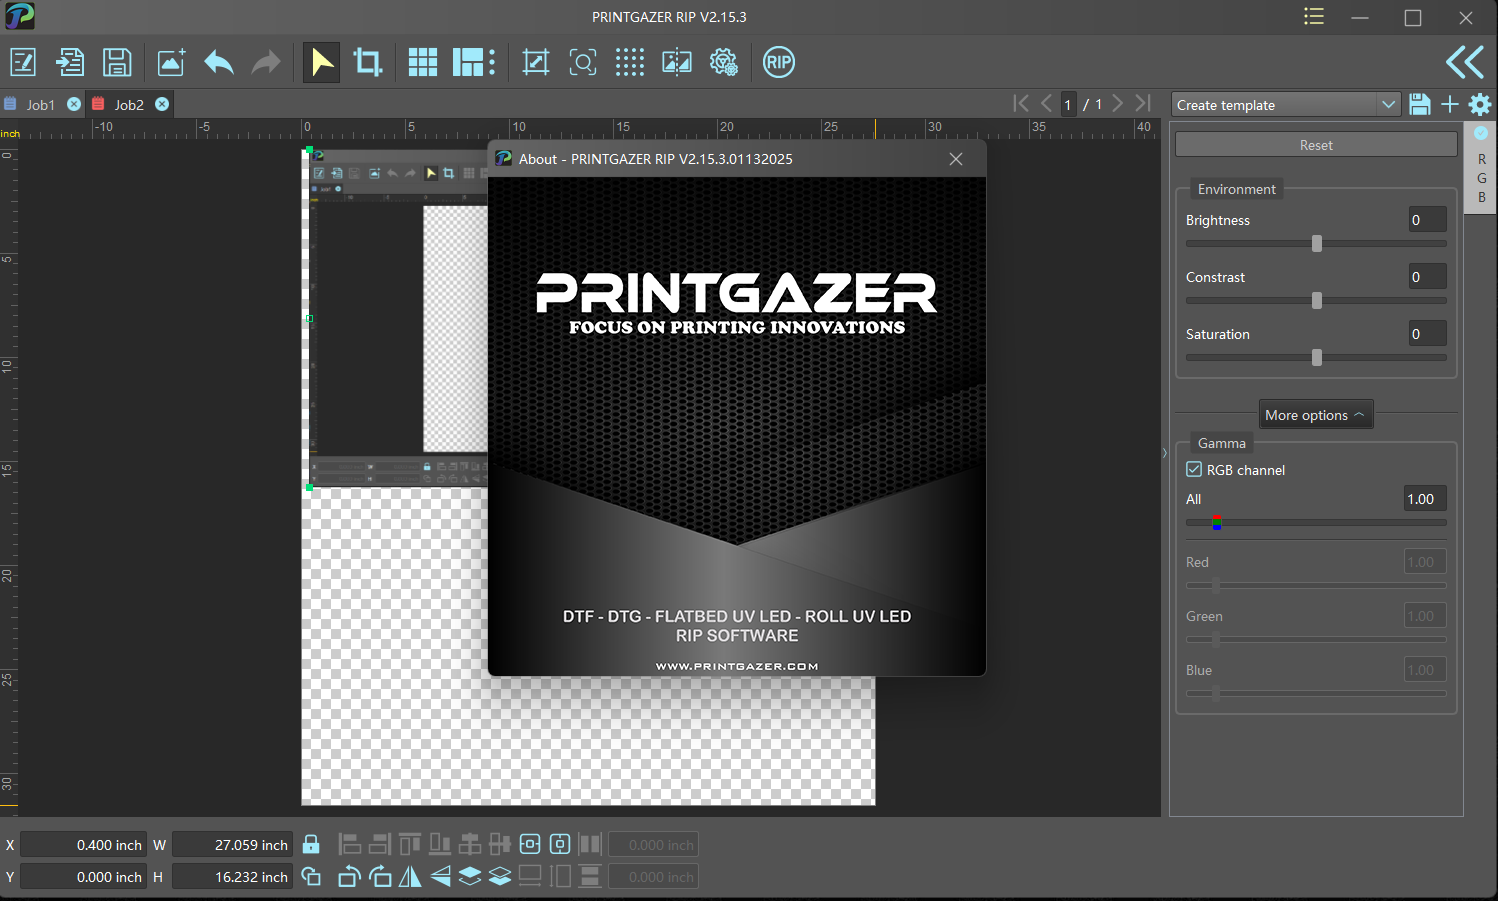The height and width of the screenshot is (901, 1498).
Task: Click the All gamma slider handle
Action: (x=1216, y=522)
